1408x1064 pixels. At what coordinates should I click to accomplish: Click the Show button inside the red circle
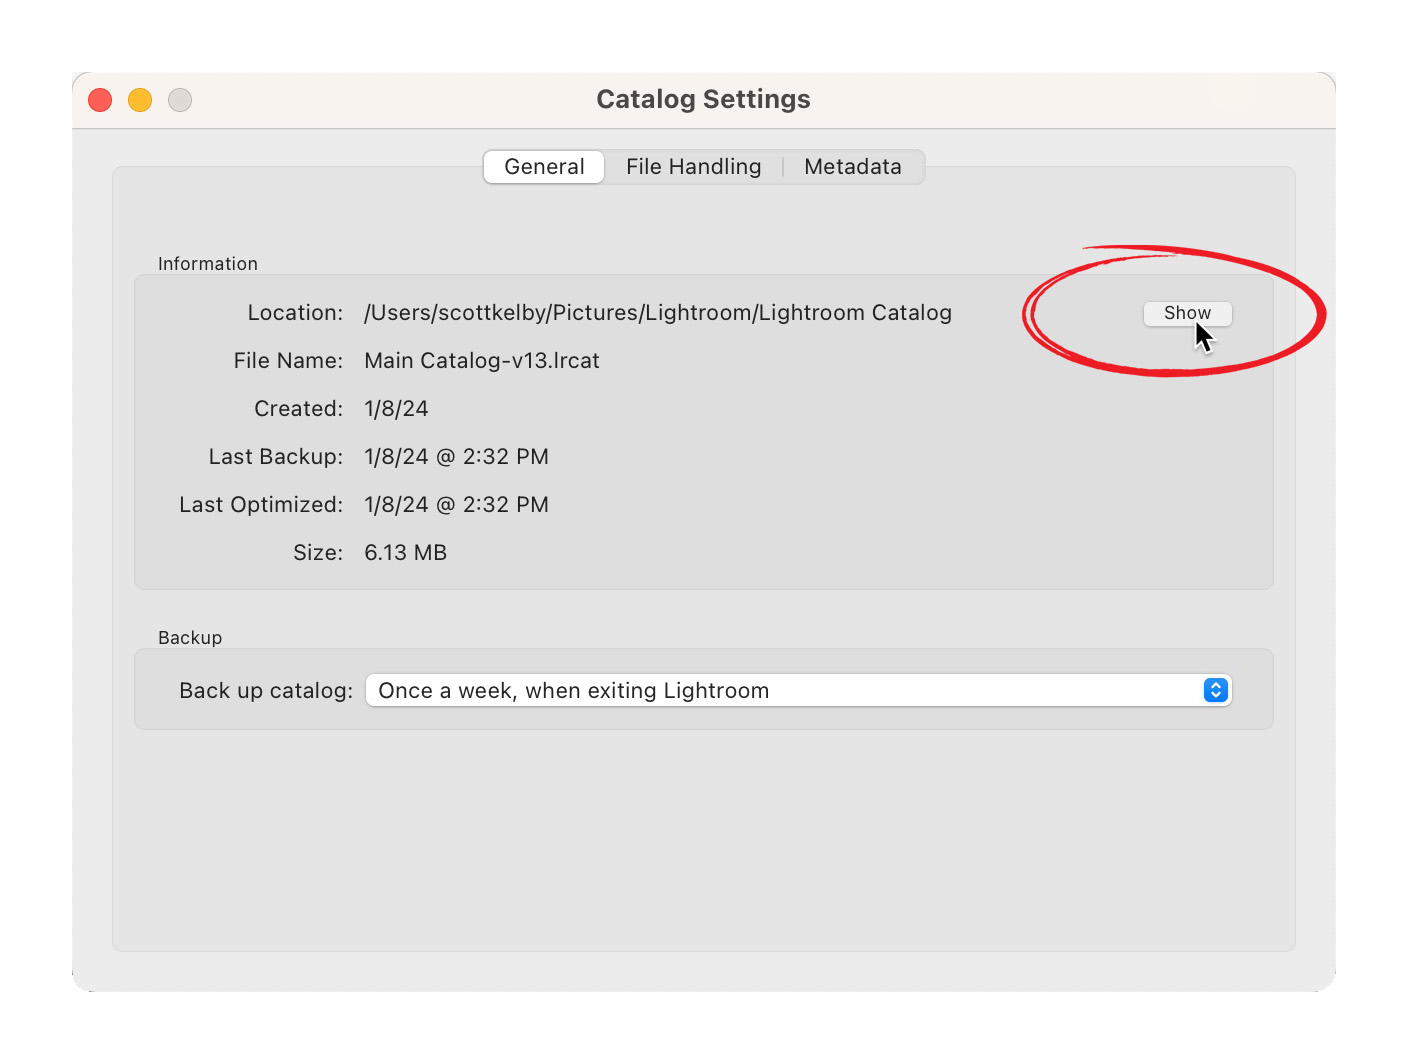[1187, 313]
